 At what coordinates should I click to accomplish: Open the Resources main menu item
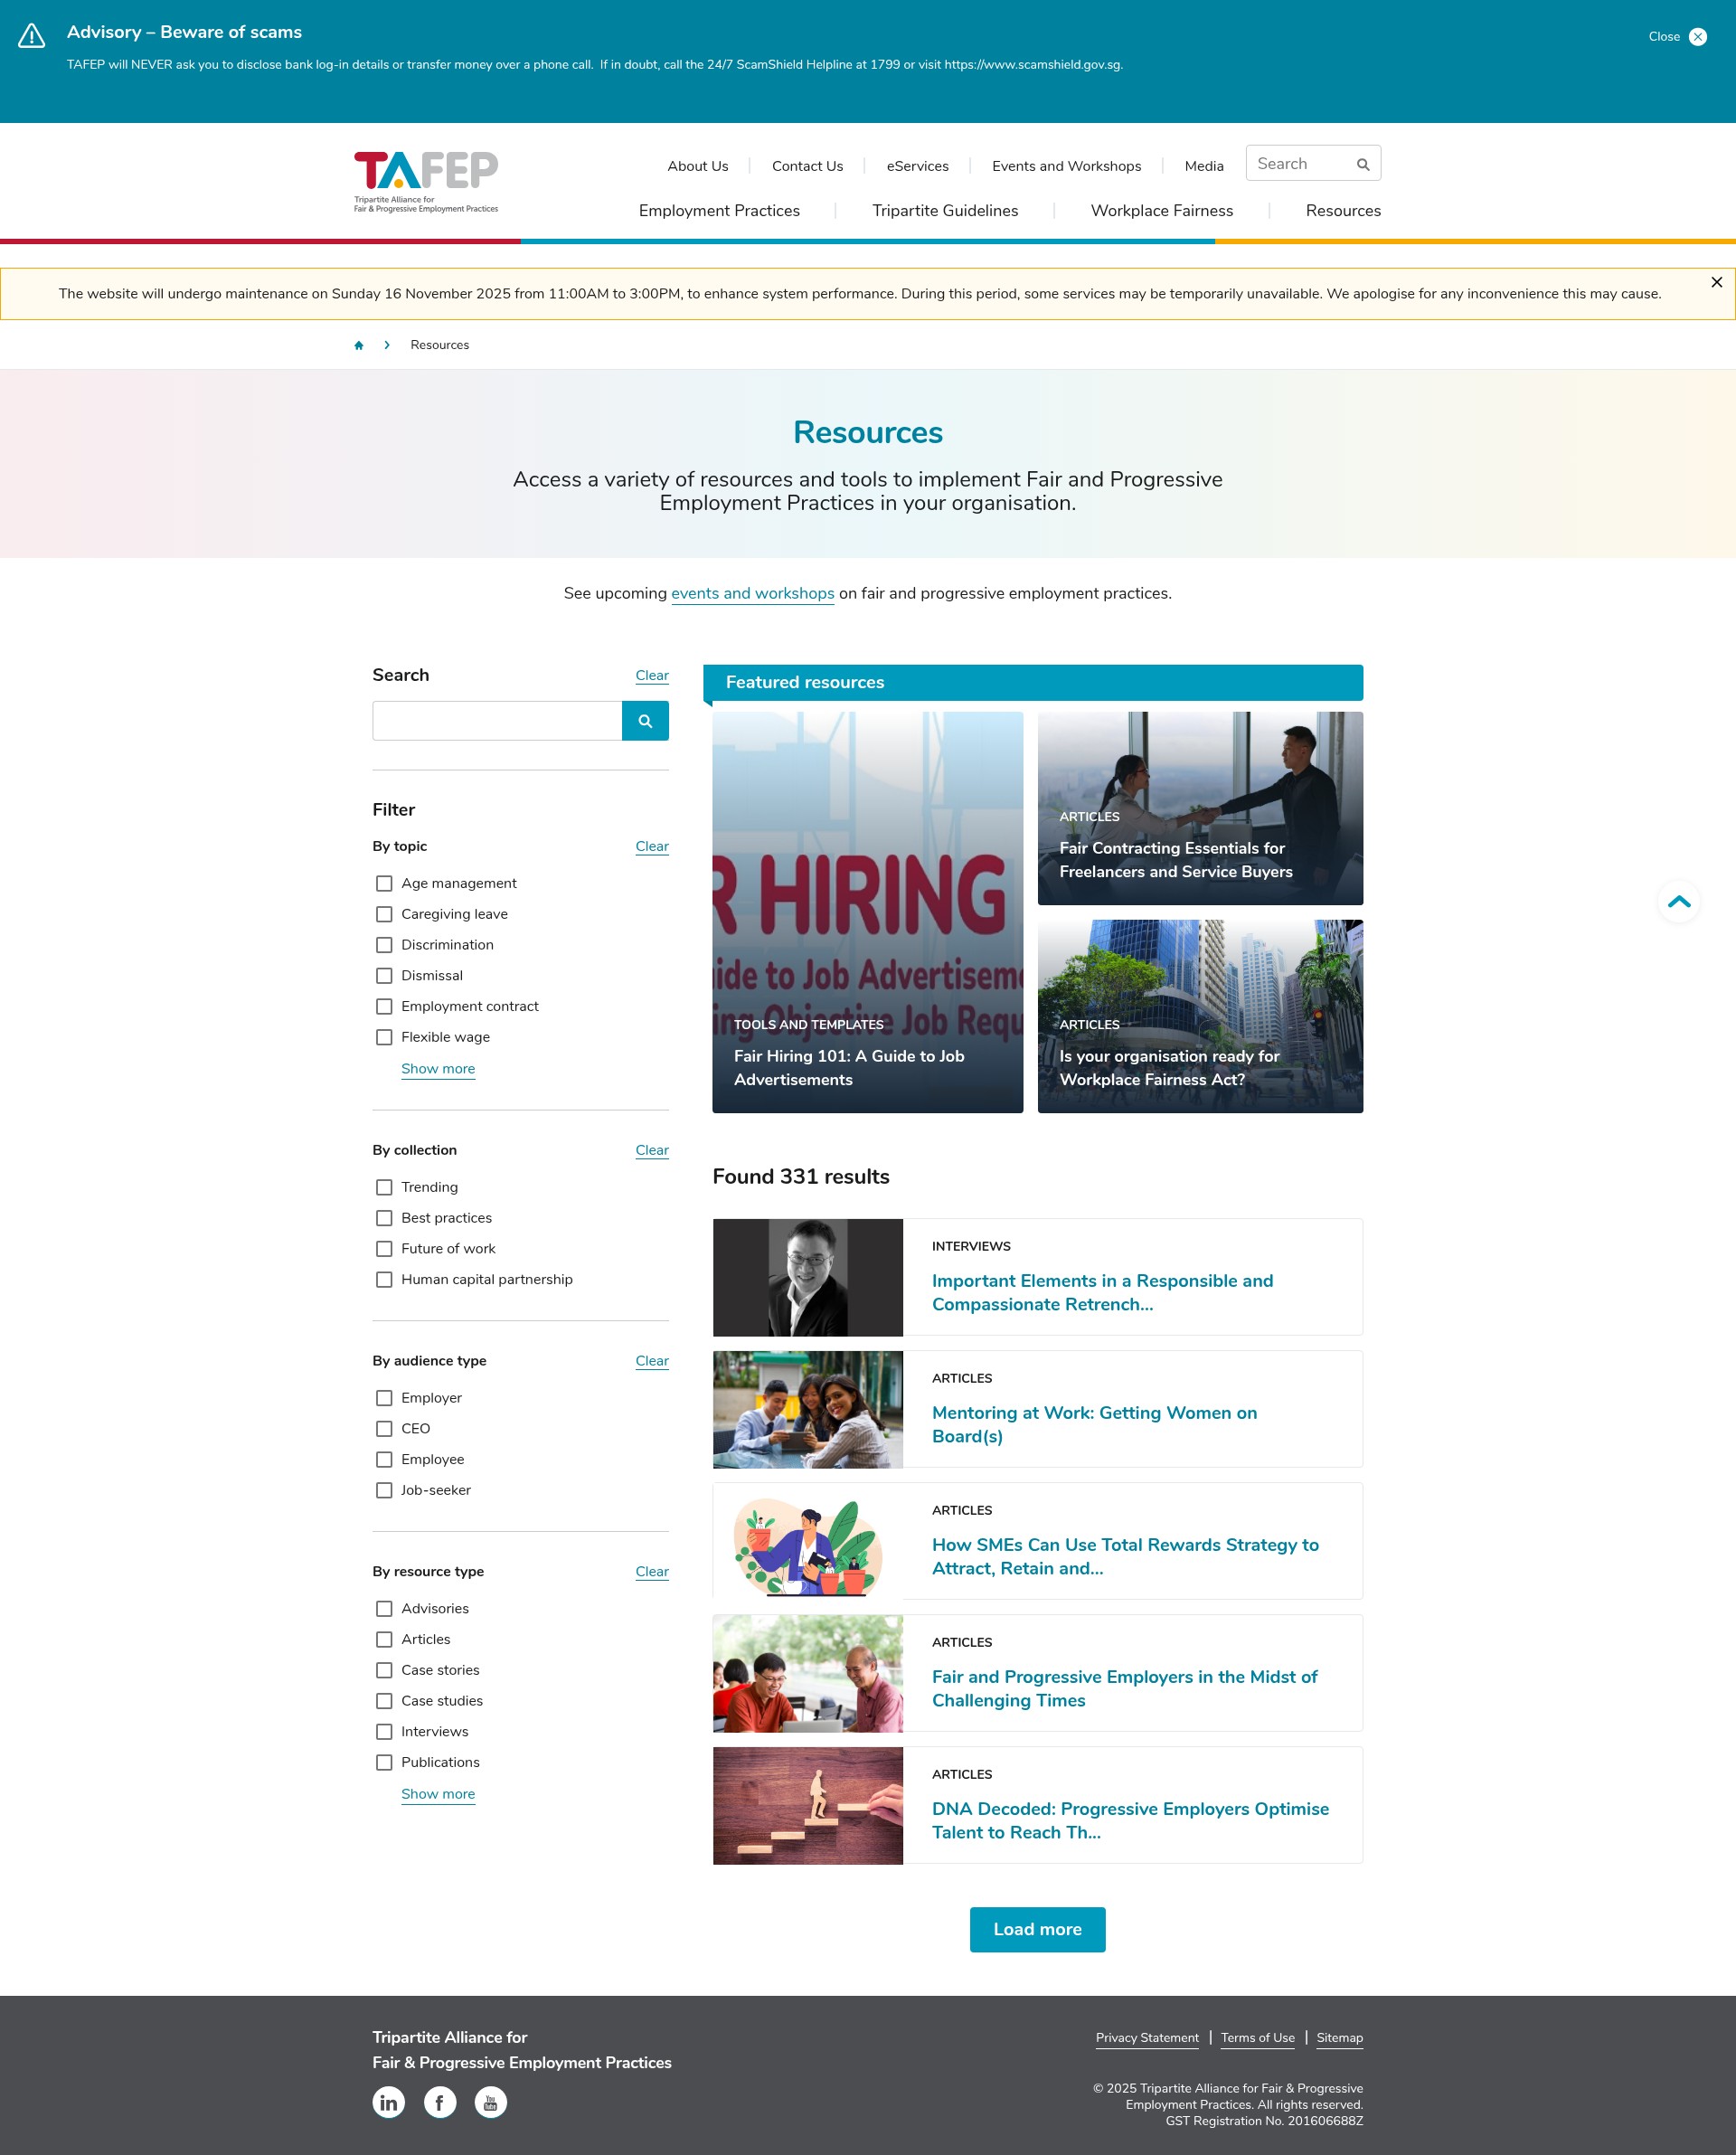tap(1343, 211)
